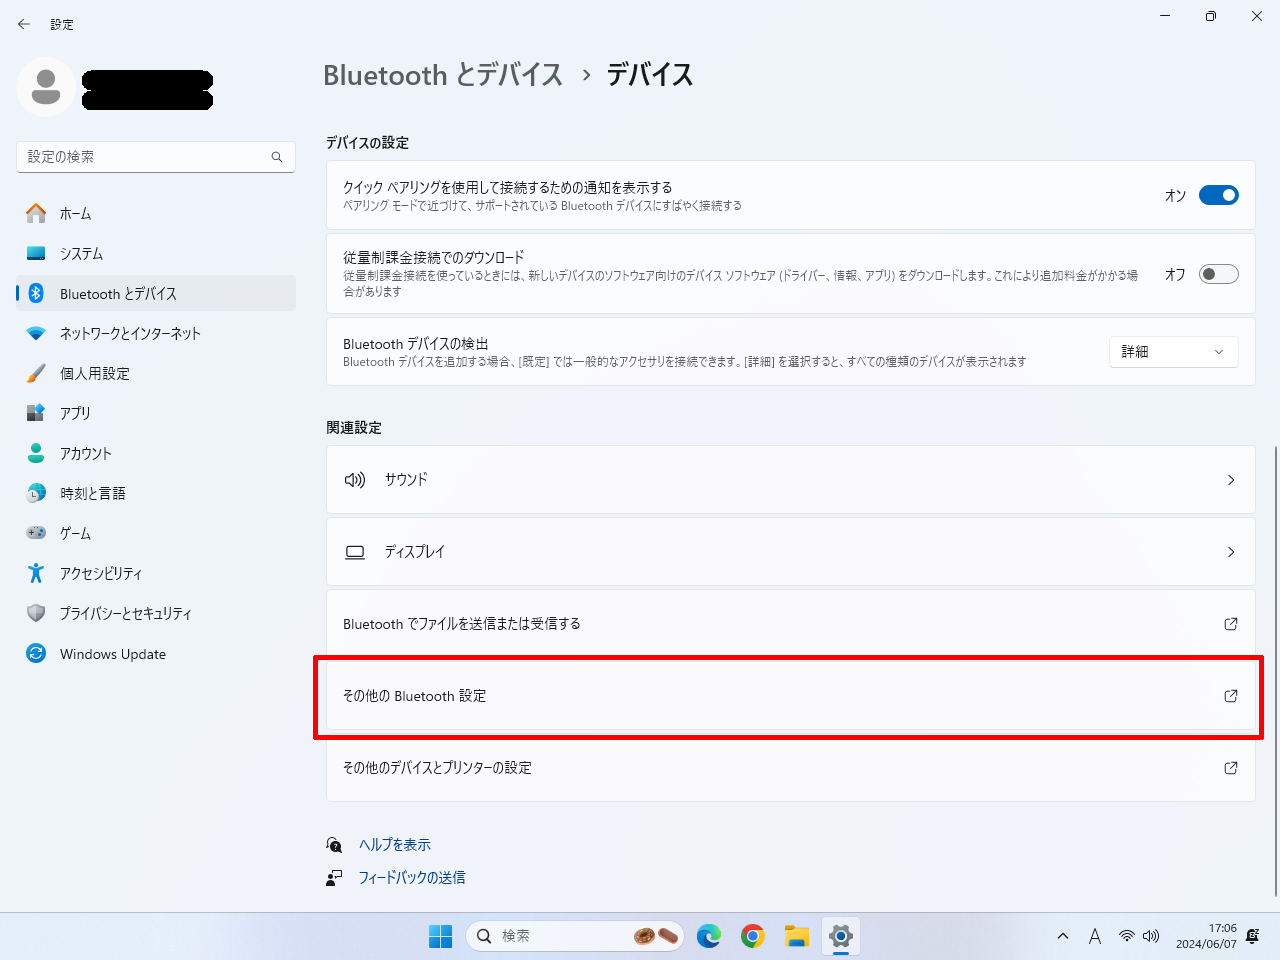
Task: Click the Apps icon in sidebar
Action: click(x=36, y=413)
